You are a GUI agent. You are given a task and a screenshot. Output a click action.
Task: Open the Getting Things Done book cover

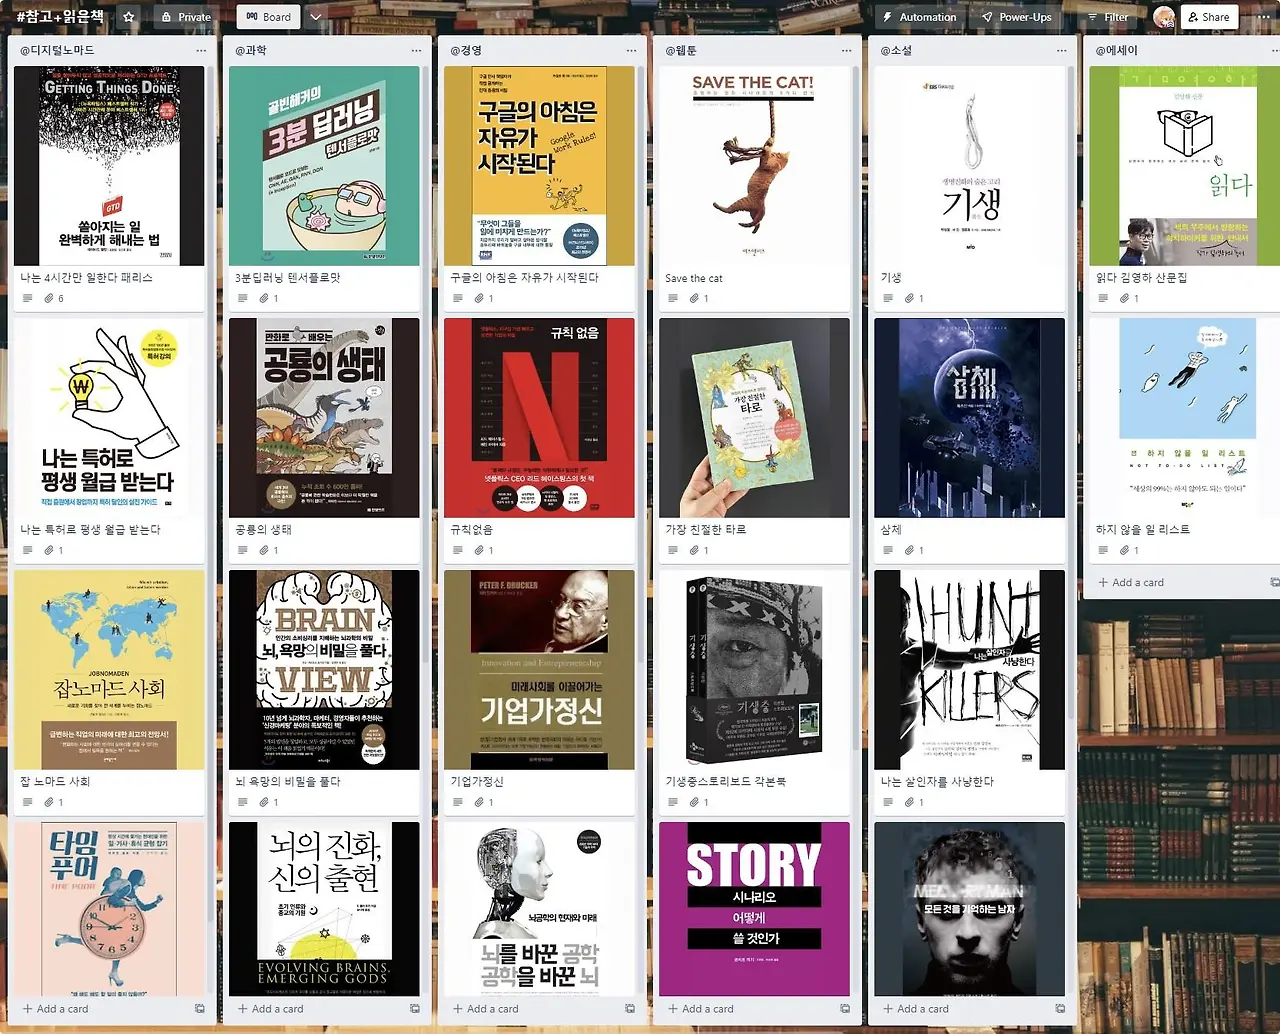tap(109, 166)
